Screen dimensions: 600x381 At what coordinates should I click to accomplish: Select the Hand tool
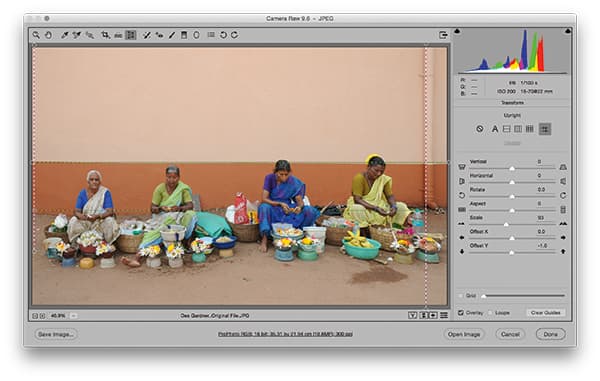[48, 35]
